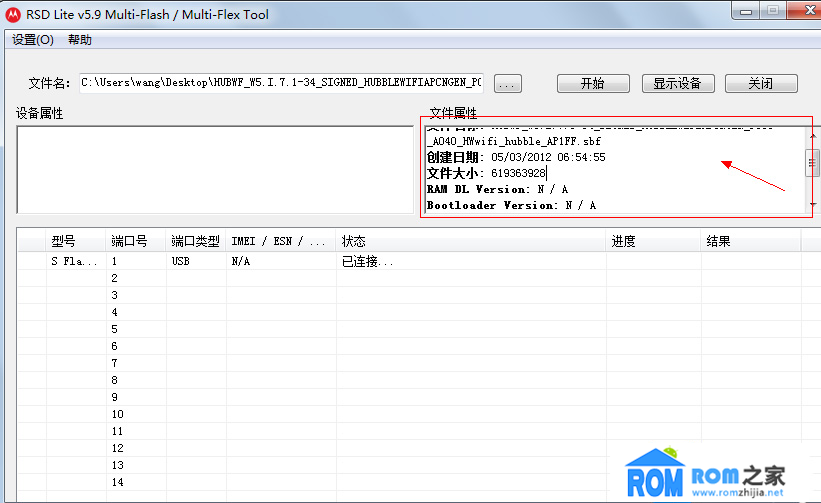Click the 显示设备 button
The height and width of the screenshot is (503, 821).
pyautogui.click(x=678, y=83)
